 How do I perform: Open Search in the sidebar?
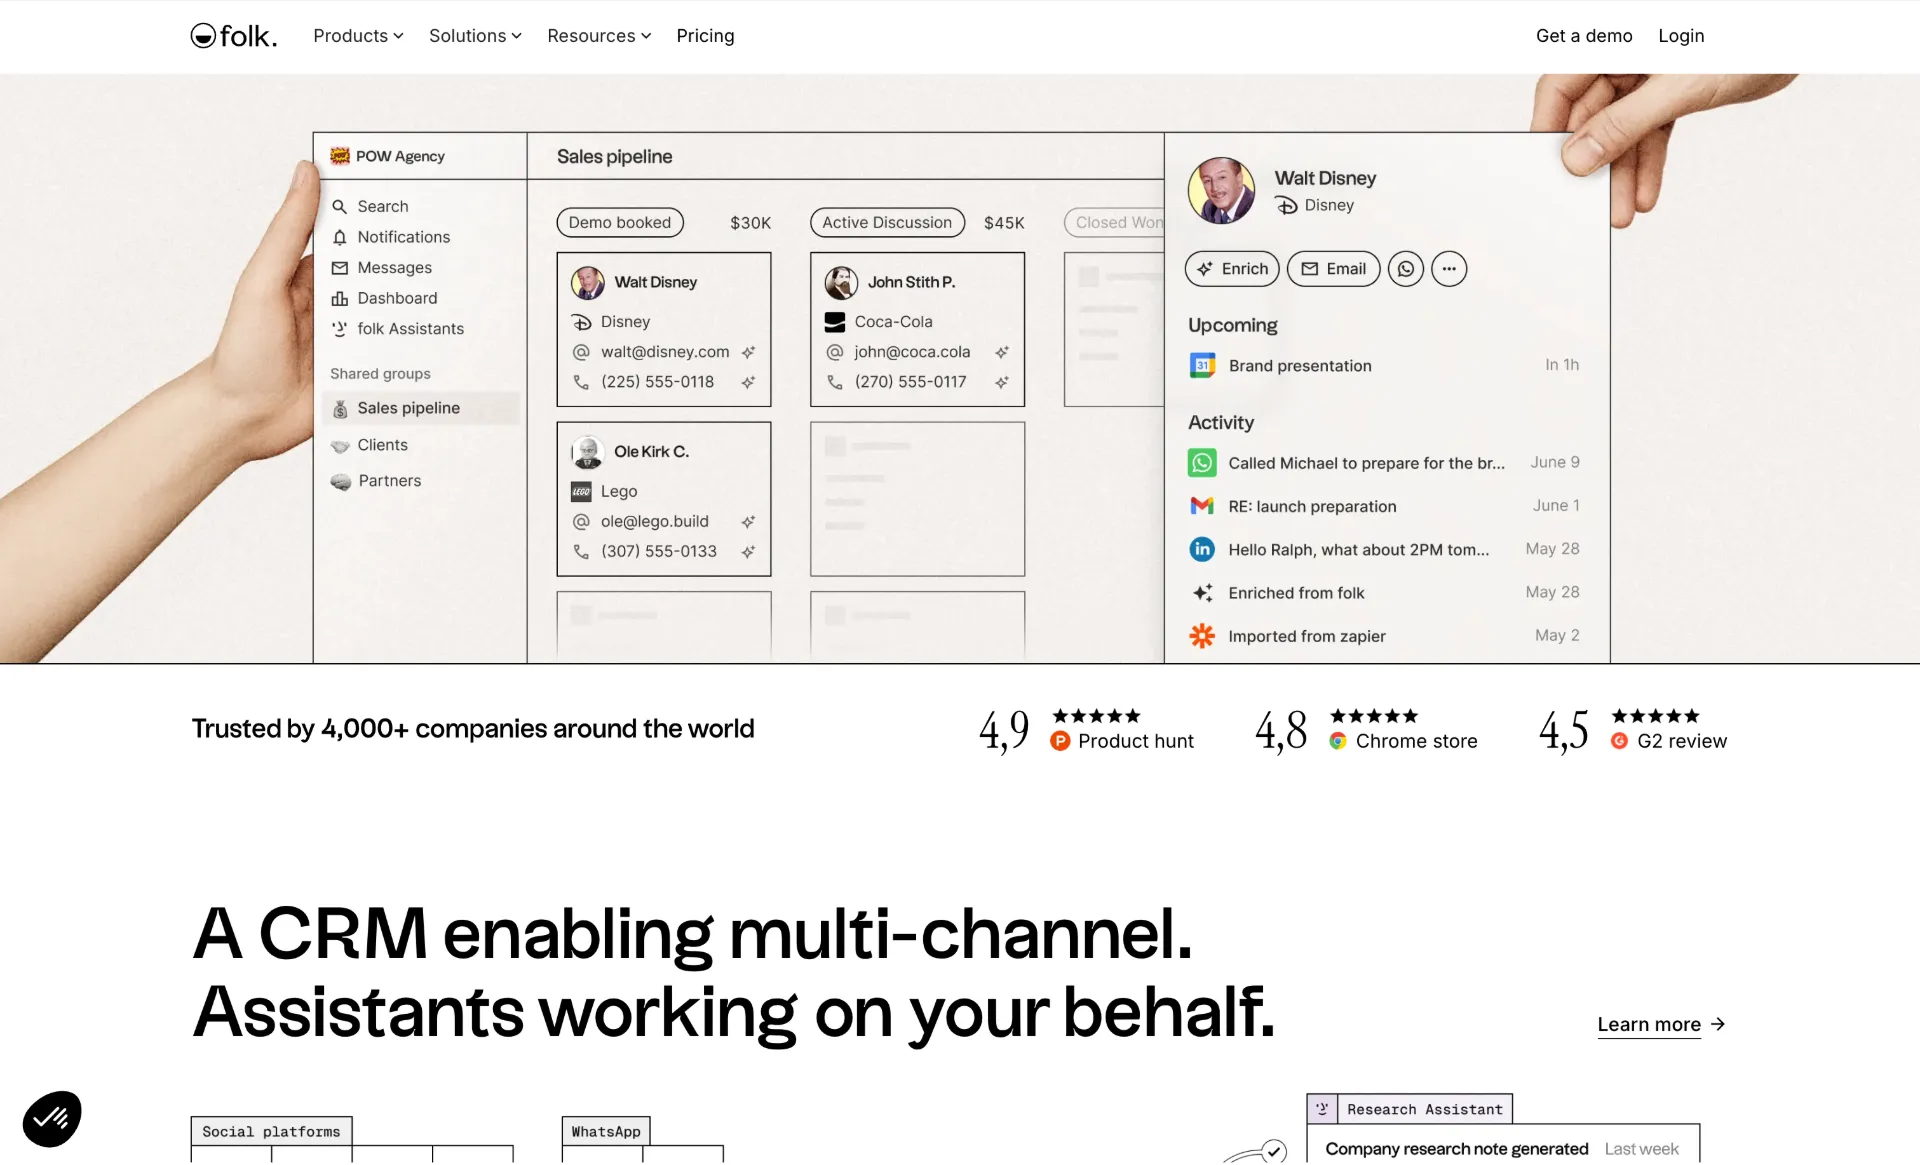(383, 206)
